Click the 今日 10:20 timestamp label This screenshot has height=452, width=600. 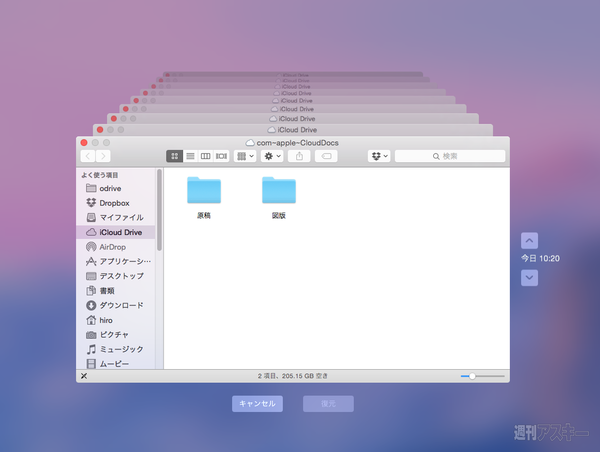point(540,259)
